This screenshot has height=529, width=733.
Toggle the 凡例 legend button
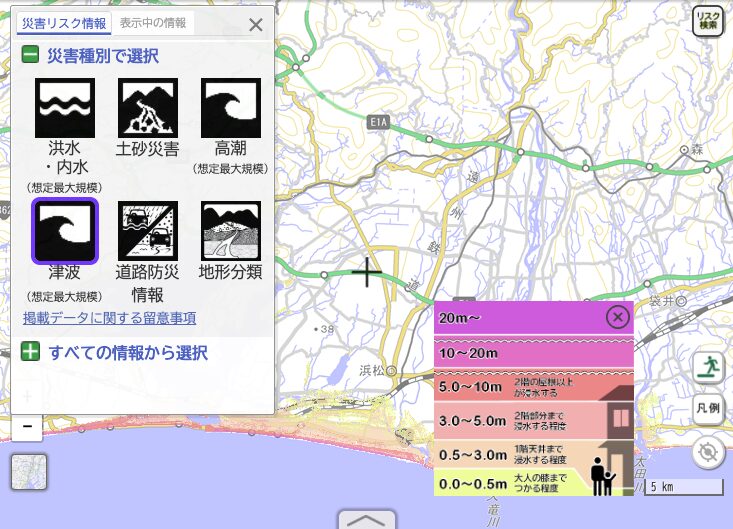(708, 409)
